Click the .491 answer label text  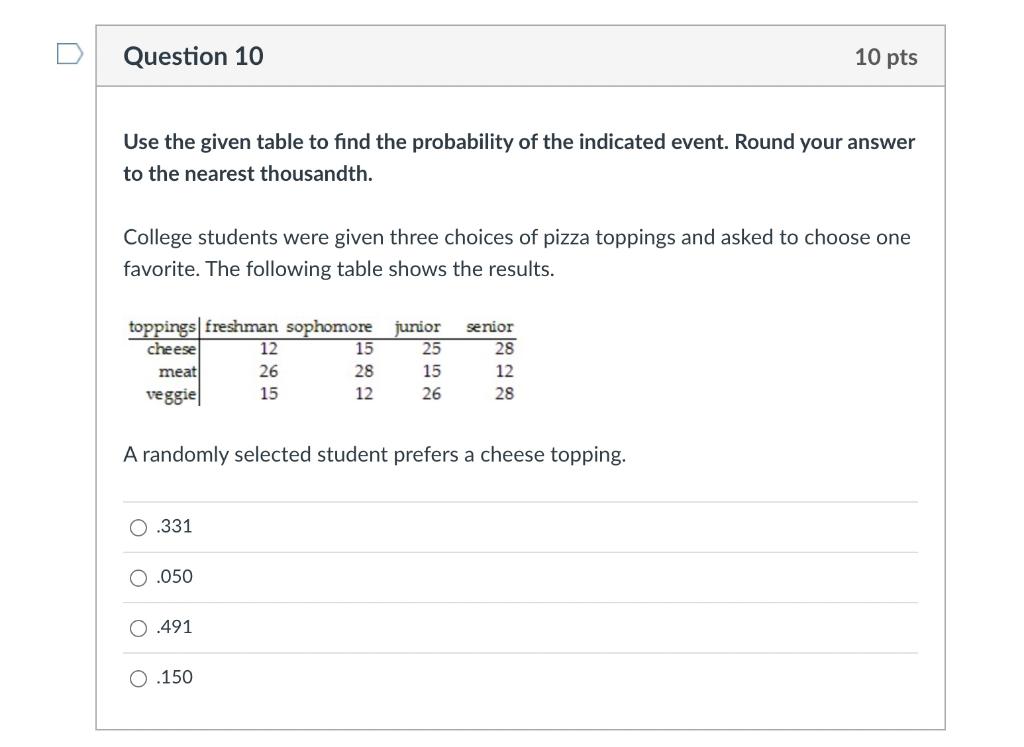175,627
